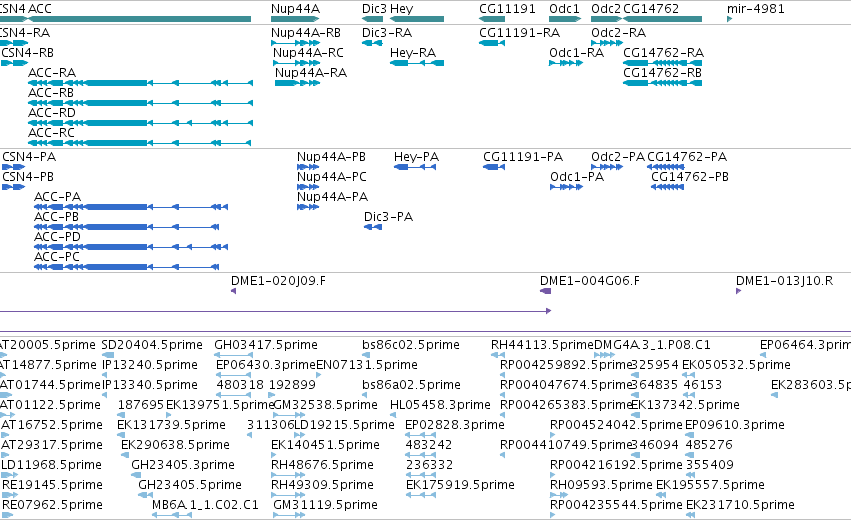Click the CG14762-PA protein label

tap(687, 157)
